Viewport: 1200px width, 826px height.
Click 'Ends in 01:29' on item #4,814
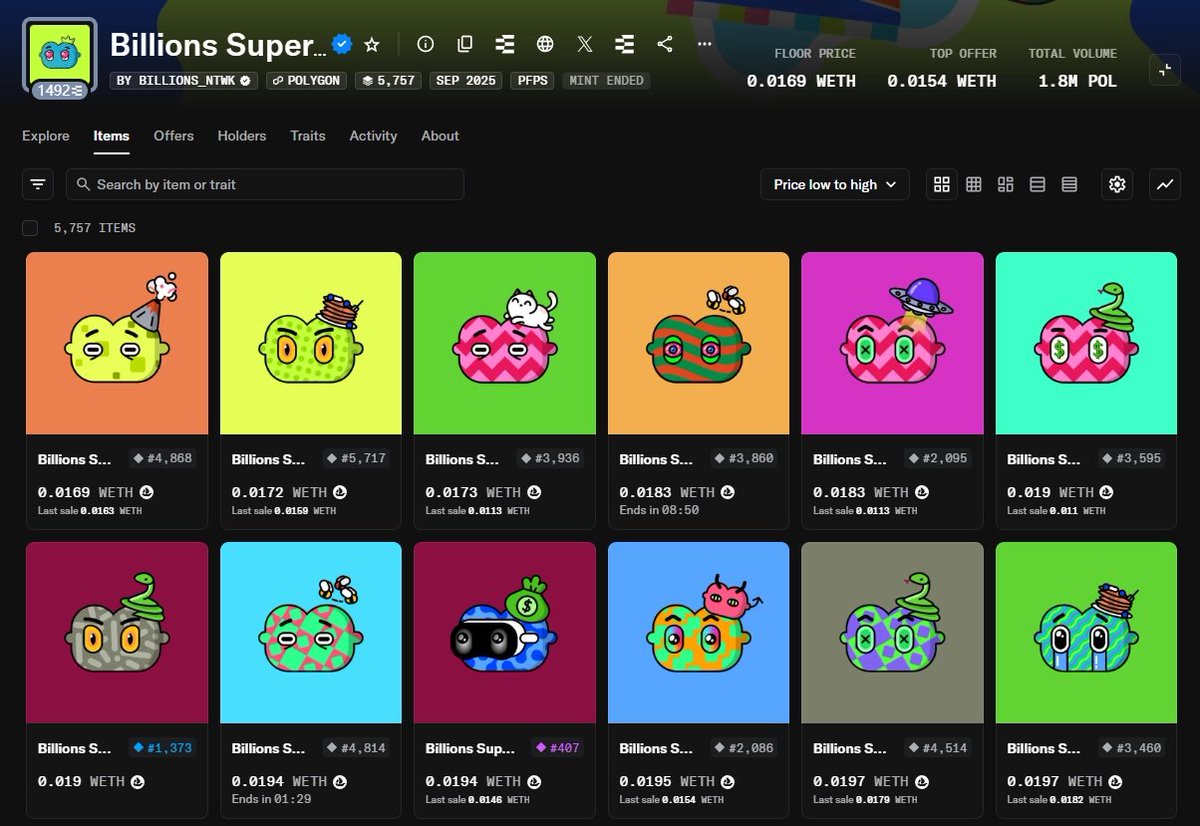click(271, 799)
